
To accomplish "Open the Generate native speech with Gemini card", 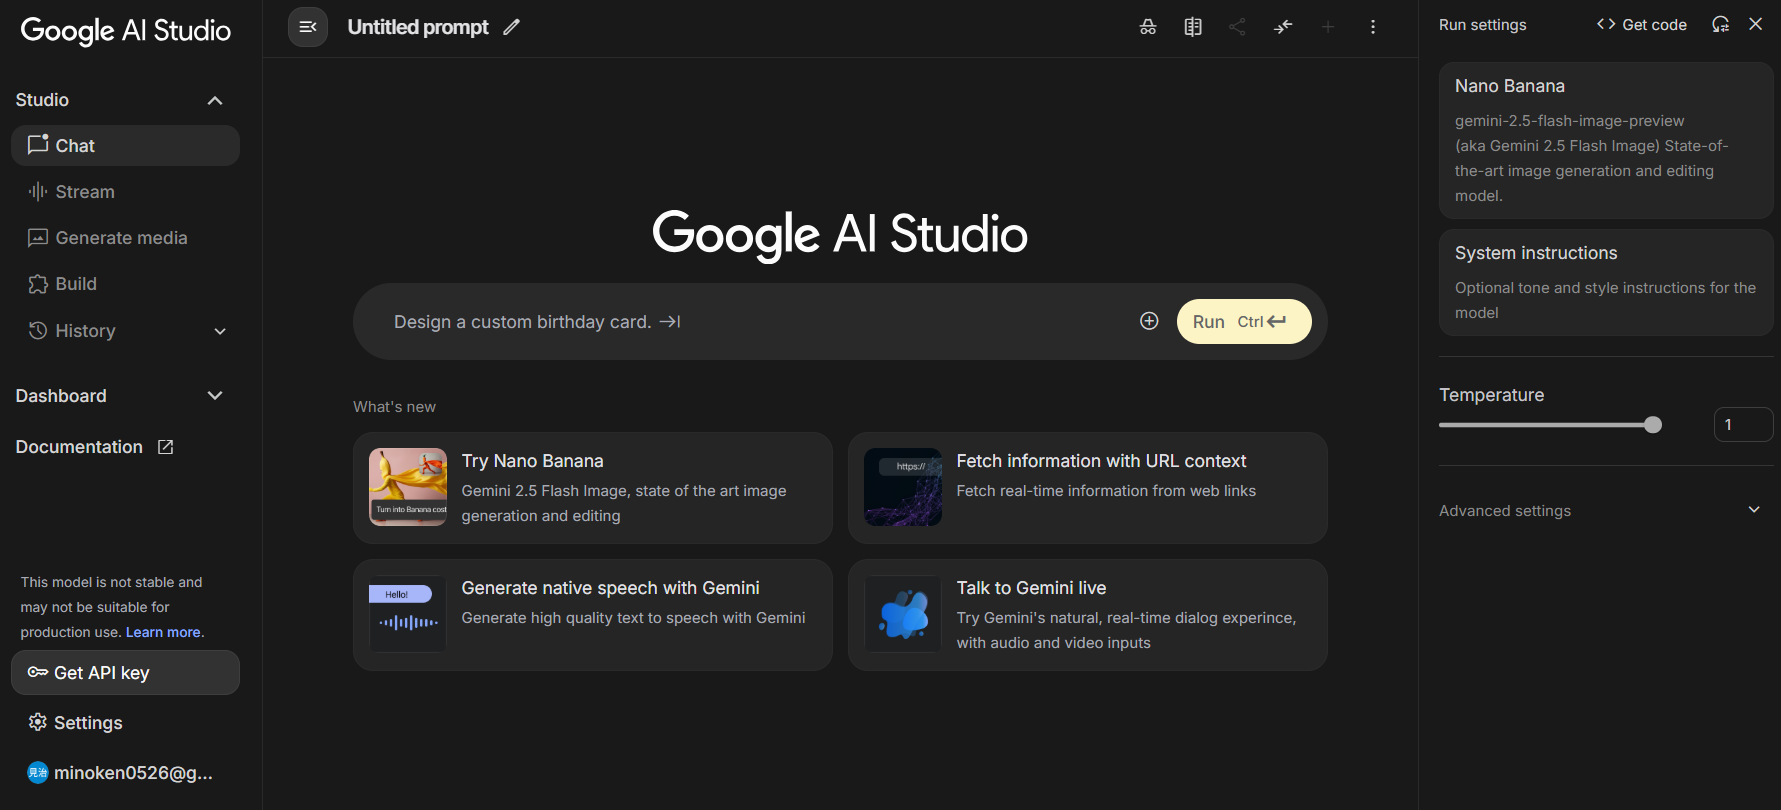I will 593,615.
